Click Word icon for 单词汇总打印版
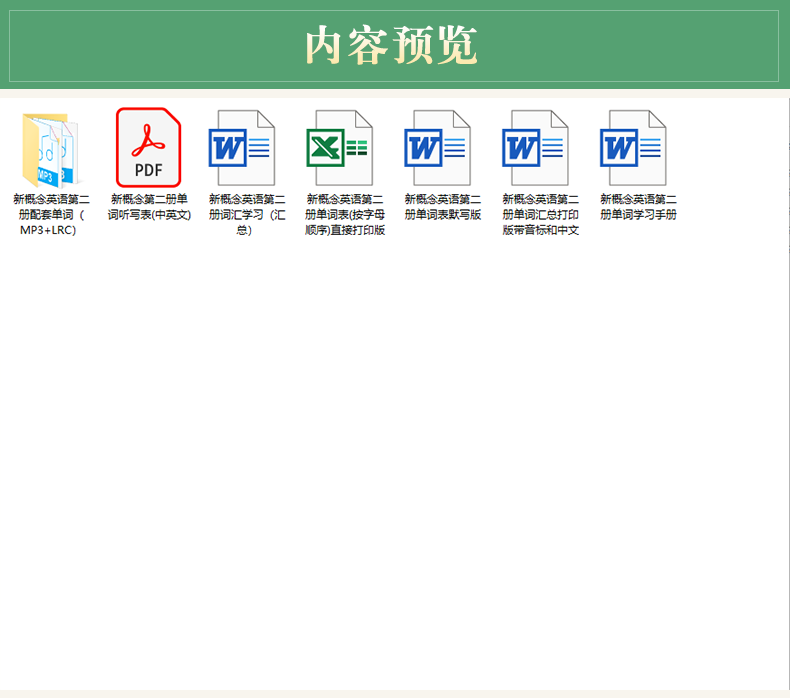This screenshot has height=698, width=790. 535,148
